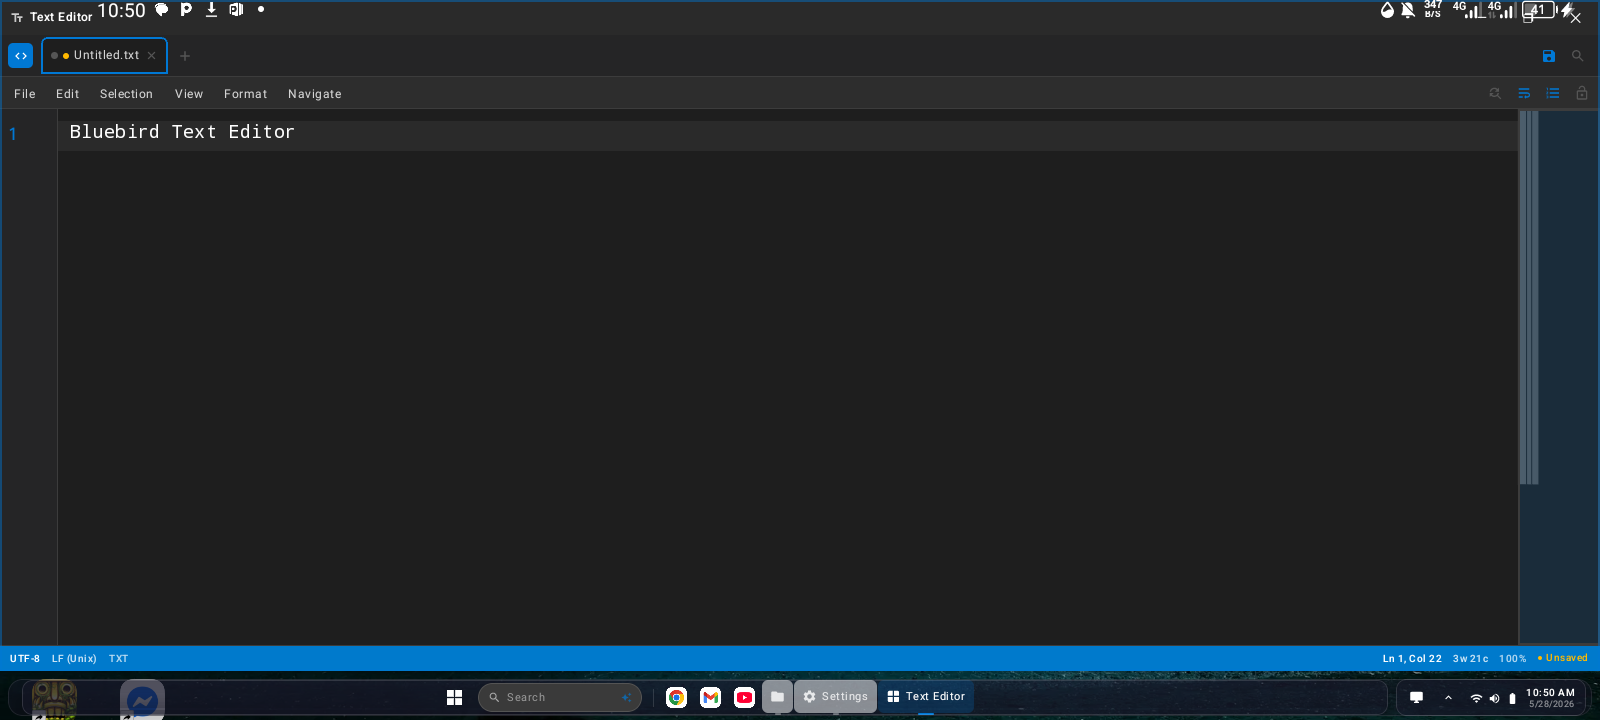The width and height of the screenshot is (1600, 720).
Task: Open search with the top-right magnifier icon
Action: [x=1578, y=56]
